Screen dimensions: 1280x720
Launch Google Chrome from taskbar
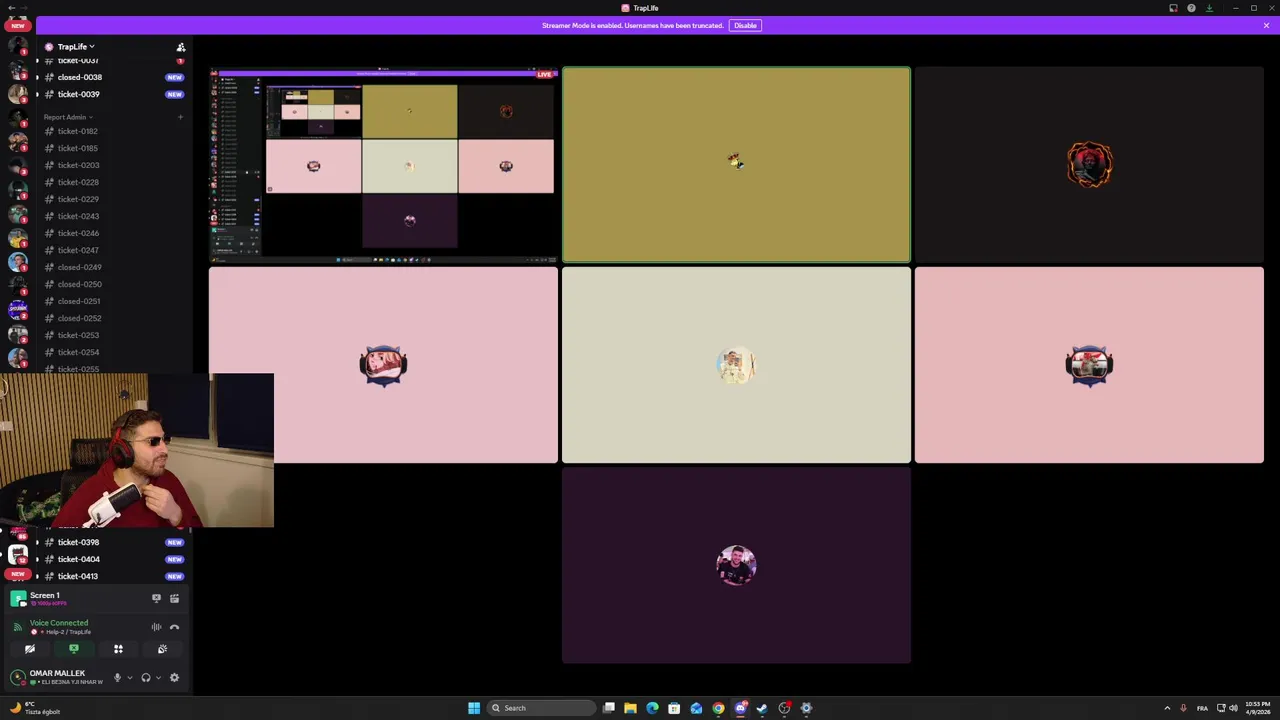point(718,708)
